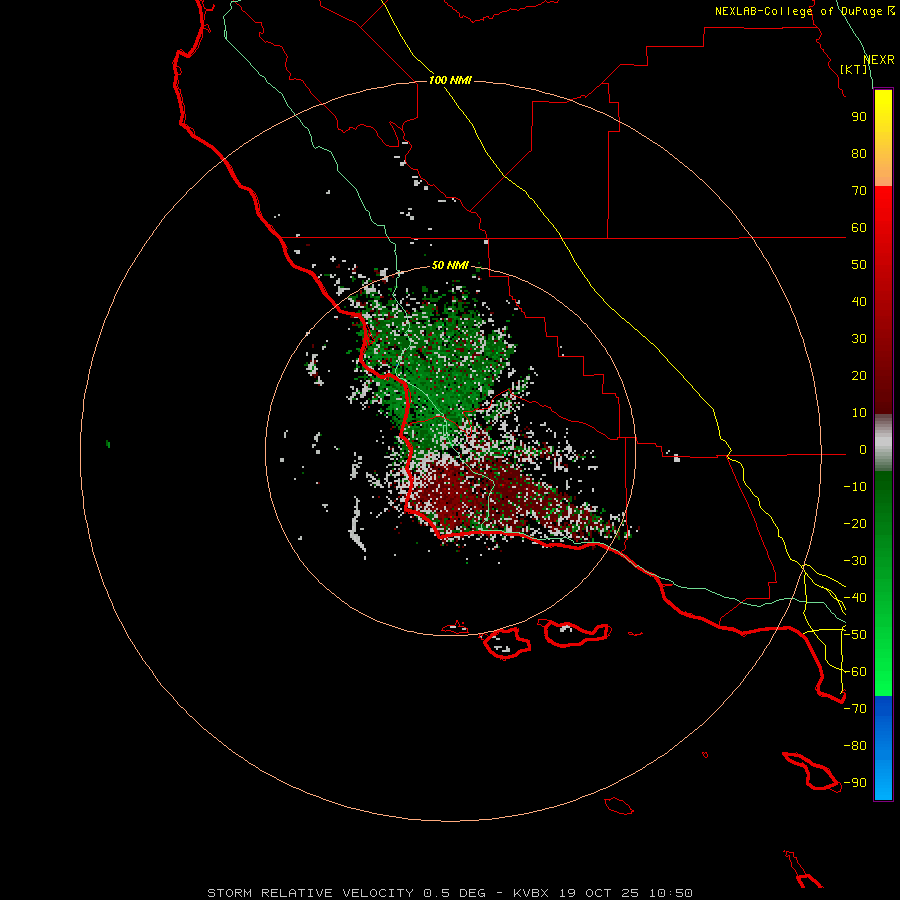Screen dimensions: 900x900
Task: Select the dark green legend segment near -10
Action: [x=883, y=488]
